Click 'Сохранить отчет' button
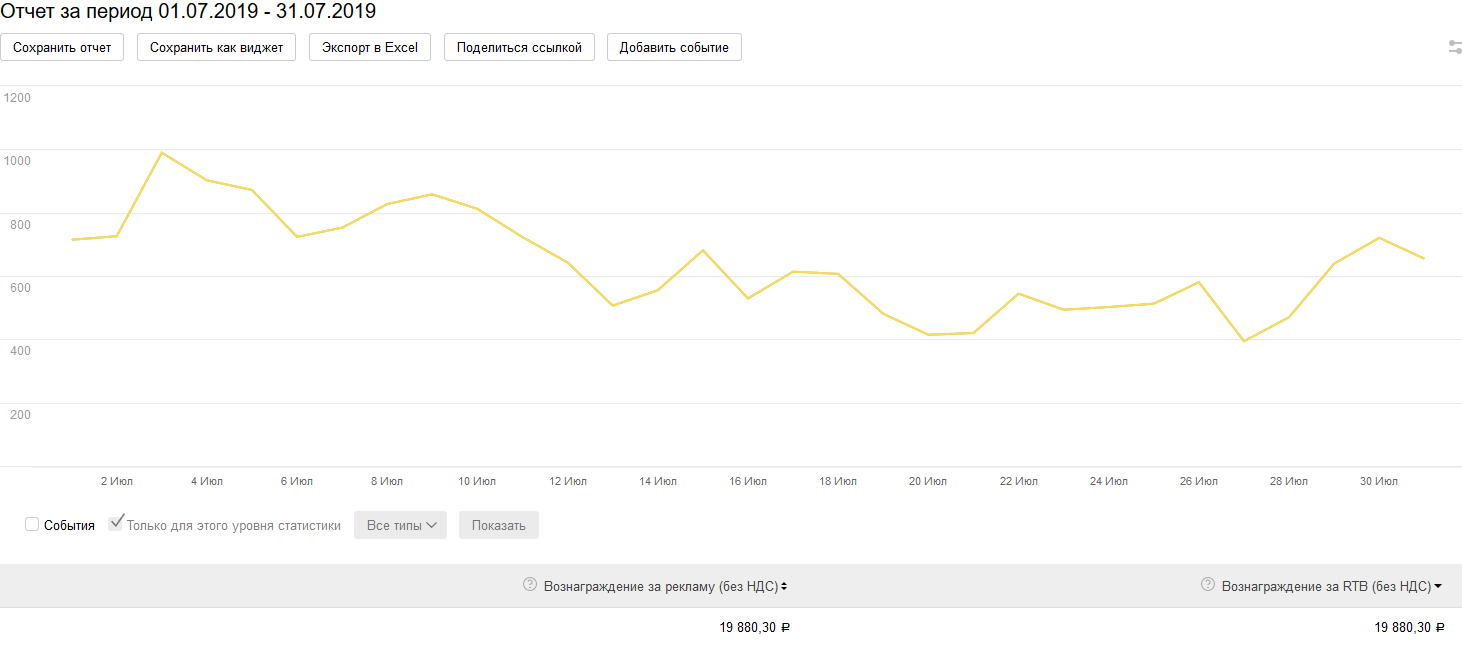The image size is (1462, 648). [62, 48]
